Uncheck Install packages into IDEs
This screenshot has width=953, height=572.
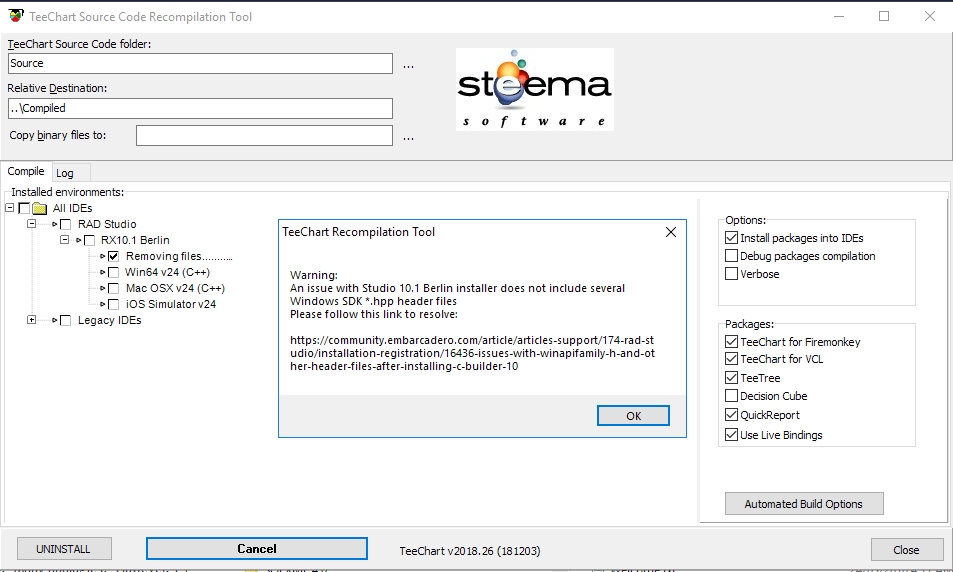coord(732,238)
